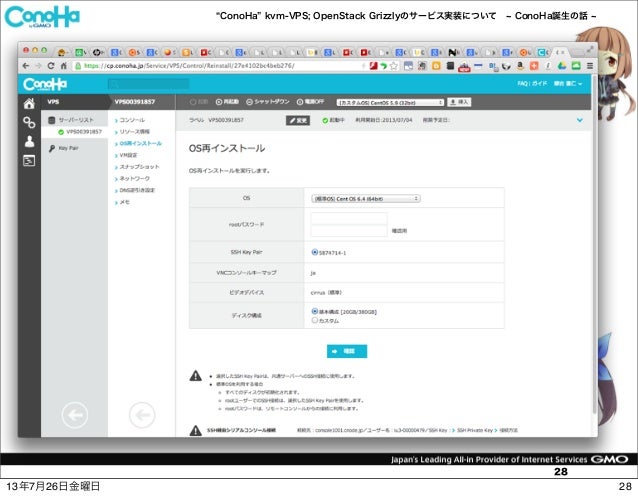Screen dimensions: 638x497
Task: Select サーバーリスト server list in the sidebar
Action: click(74, 120)
